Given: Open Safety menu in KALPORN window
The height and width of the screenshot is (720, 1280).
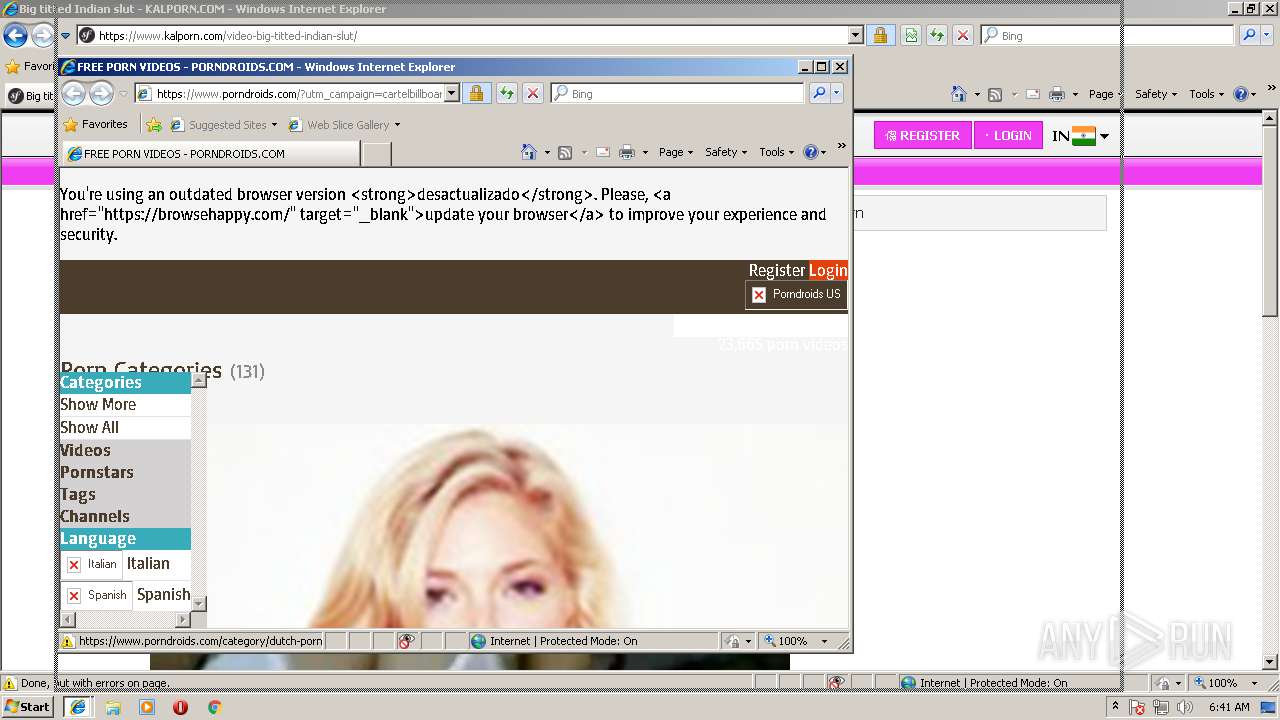Looking at the screenshot, I should click(x=1157, y=94).
